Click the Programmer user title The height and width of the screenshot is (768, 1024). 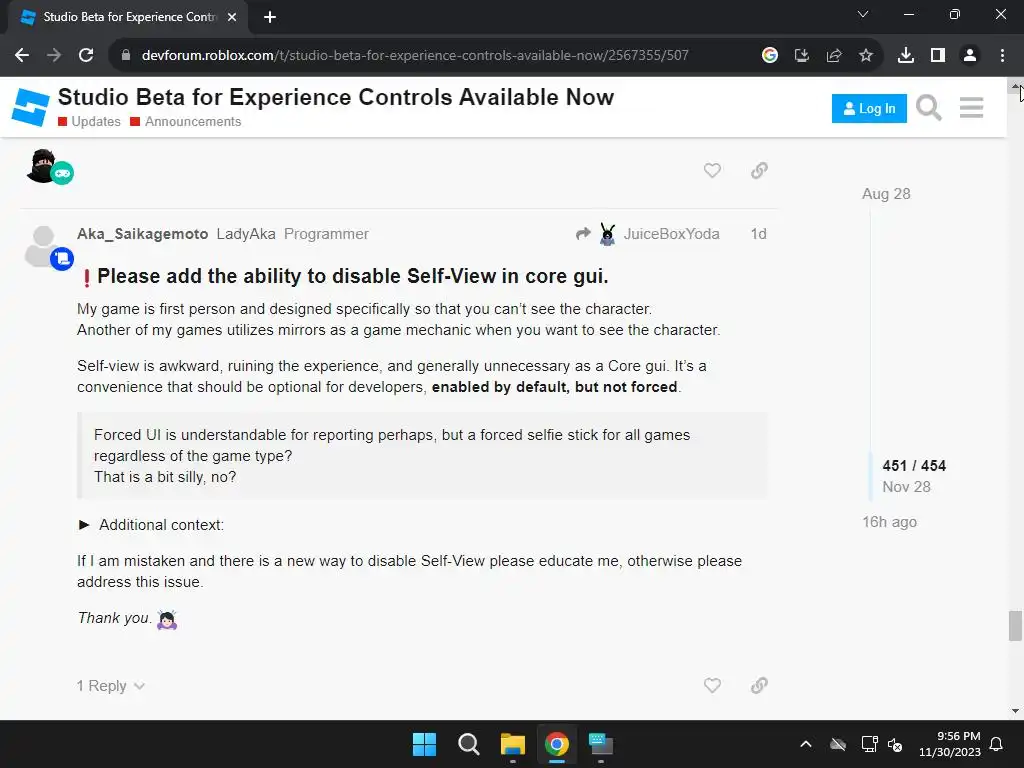tap(326, 234)
